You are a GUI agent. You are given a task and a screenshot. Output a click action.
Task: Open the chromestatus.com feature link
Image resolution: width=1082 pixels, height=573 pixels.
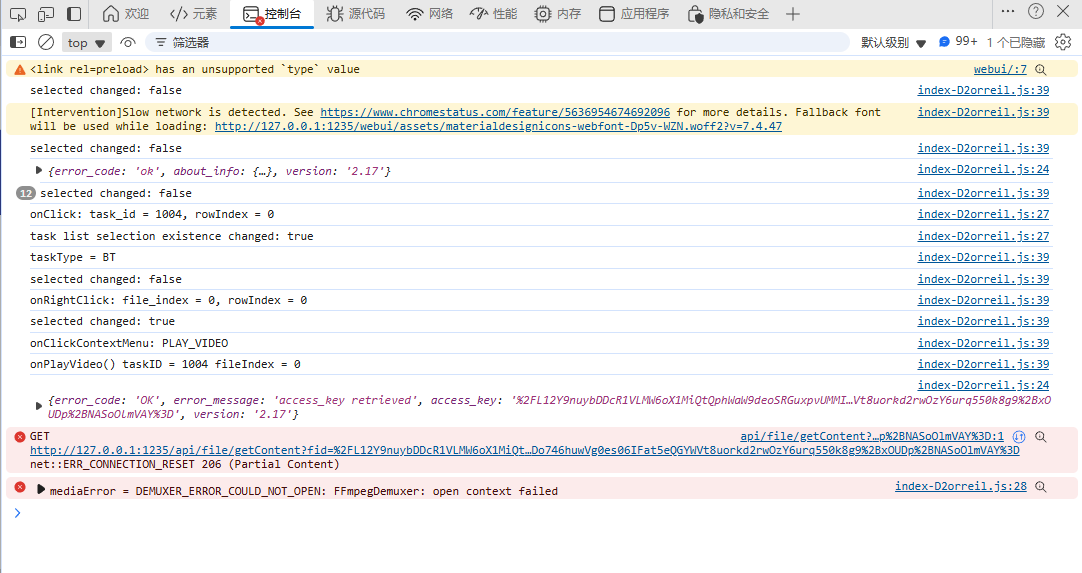[x=495, y=112]
